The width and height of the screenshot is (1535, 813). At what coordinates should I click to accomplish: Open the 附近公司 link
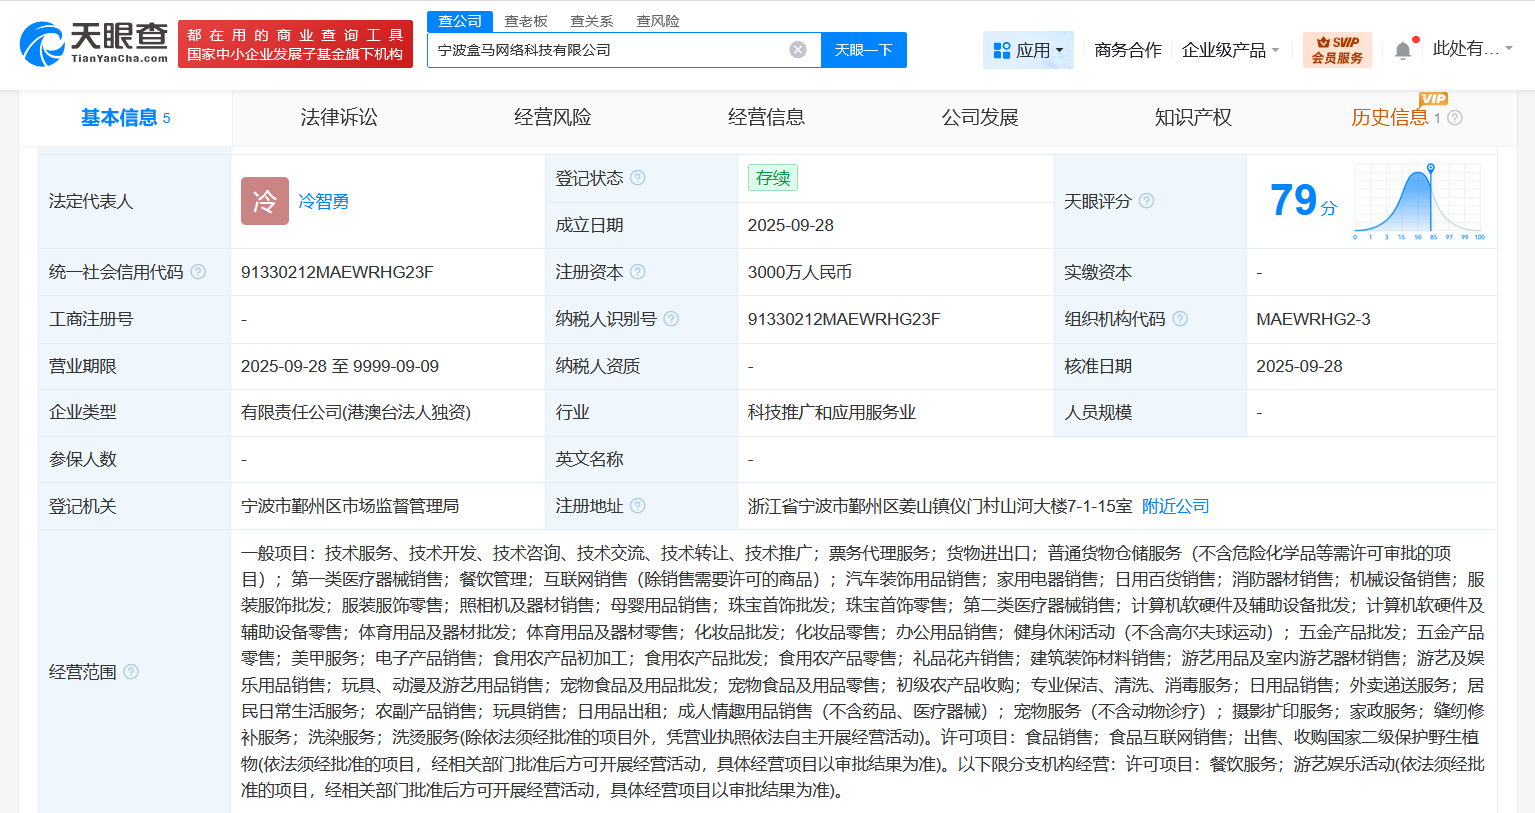(1174, 506)
